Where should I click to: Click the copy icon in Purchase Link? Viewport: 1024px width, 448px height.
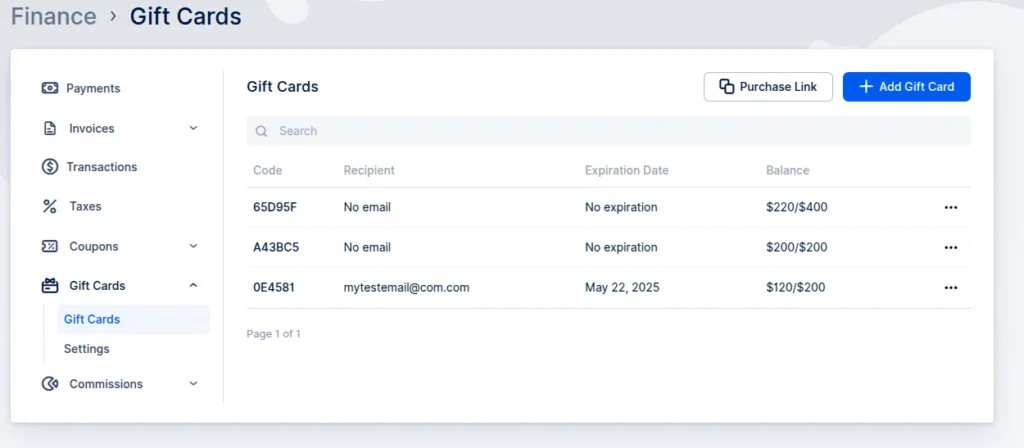(726, 87)
